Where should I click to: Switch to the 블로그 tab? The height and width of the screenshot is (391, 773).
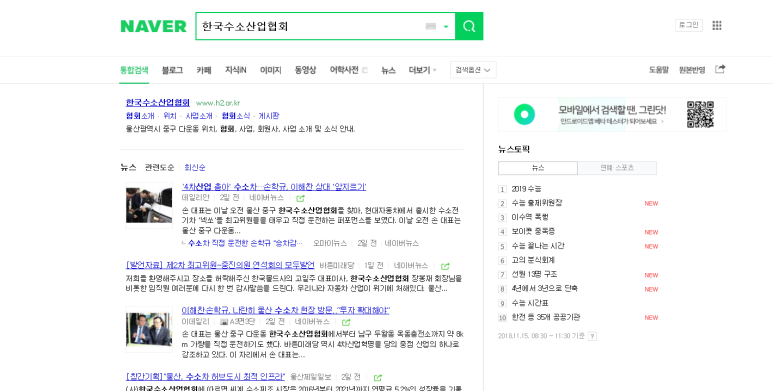(172, 70)
